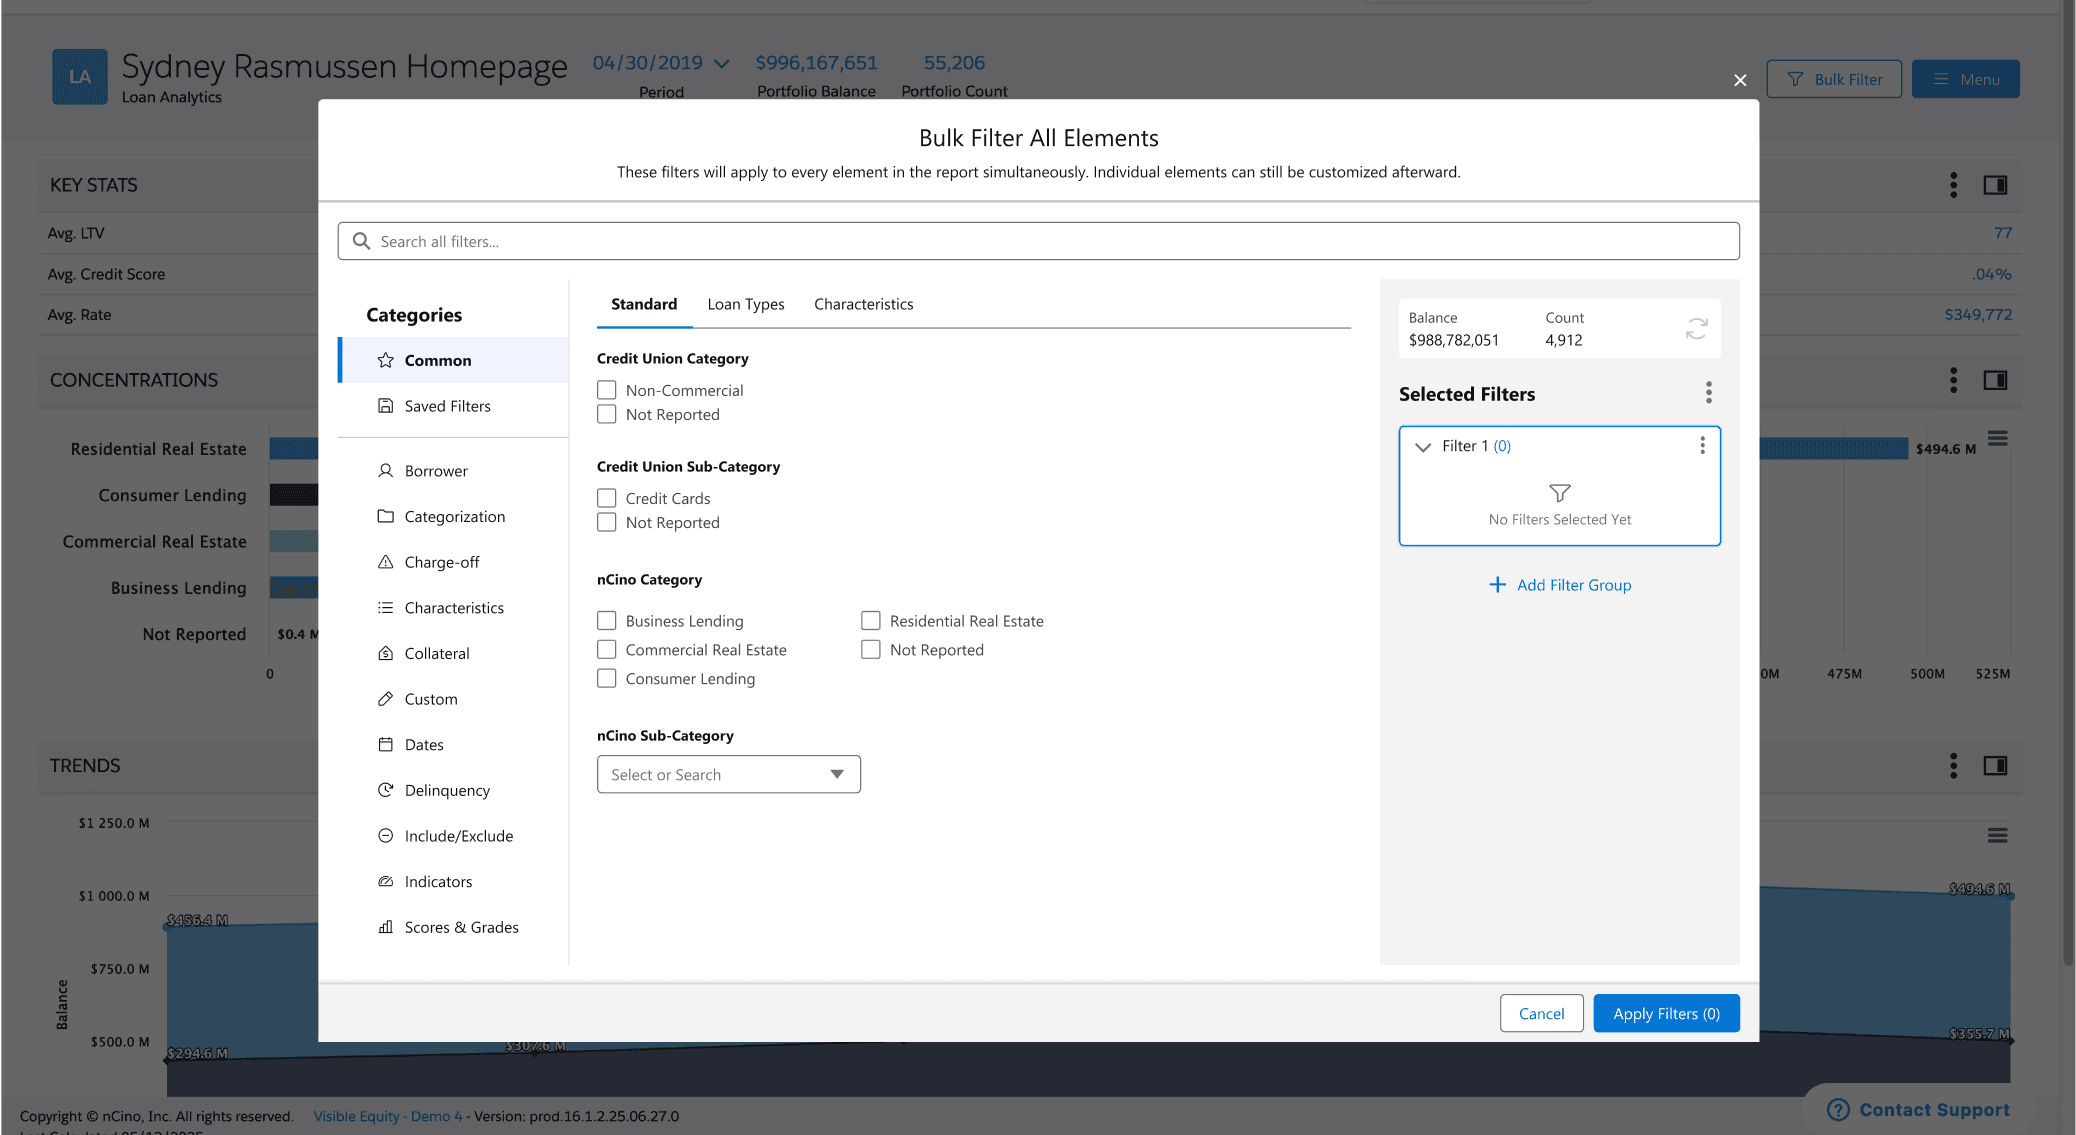Focus the Search all filters field
The width and height of the screenshot is (2076, 1135).
pyautogui.click(x=1038, y=241)
